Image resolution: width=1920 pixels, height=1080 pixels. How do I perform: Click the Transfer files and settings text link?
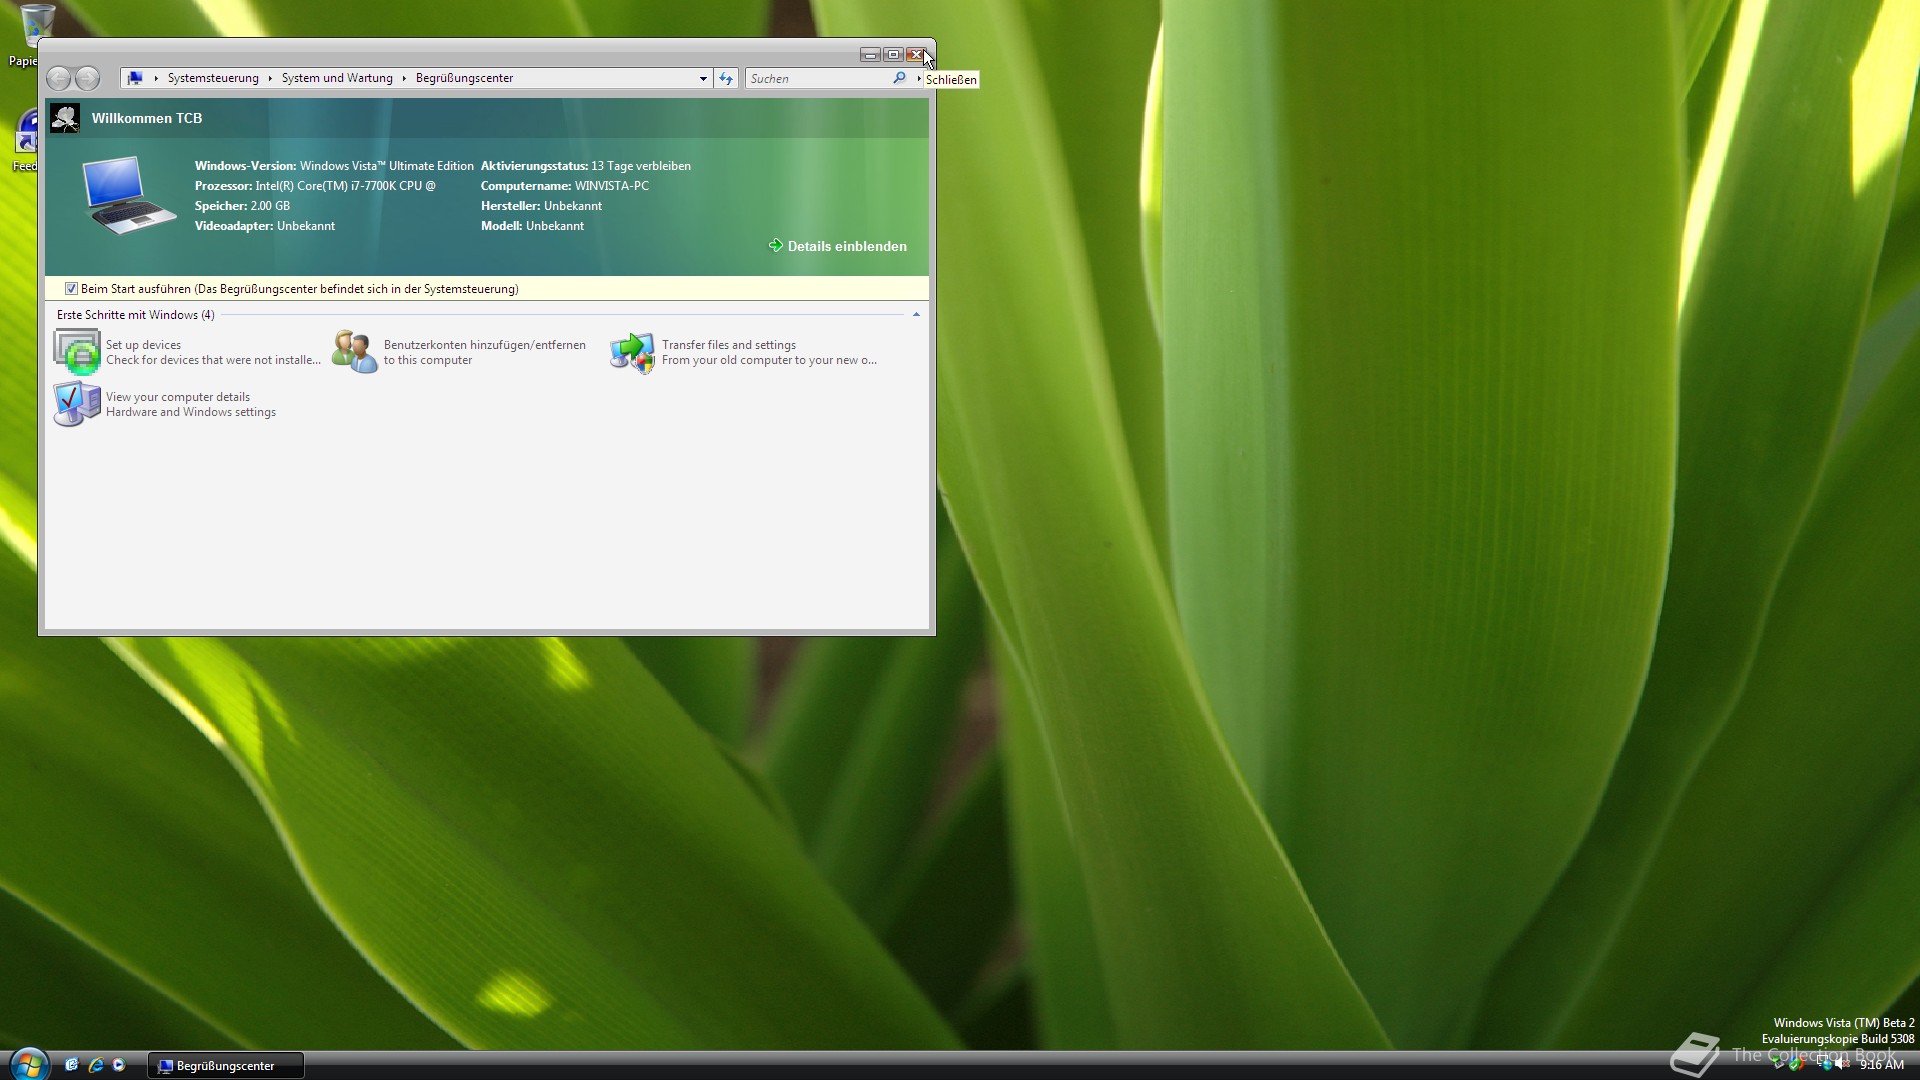(x=729, y=345)
